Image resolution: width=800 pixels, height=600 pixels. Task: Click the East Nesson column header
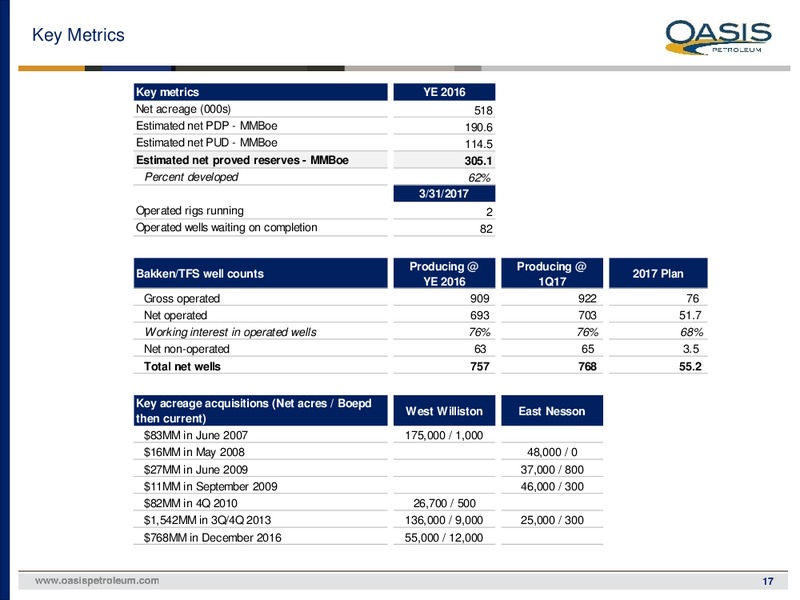pos(552,411)
